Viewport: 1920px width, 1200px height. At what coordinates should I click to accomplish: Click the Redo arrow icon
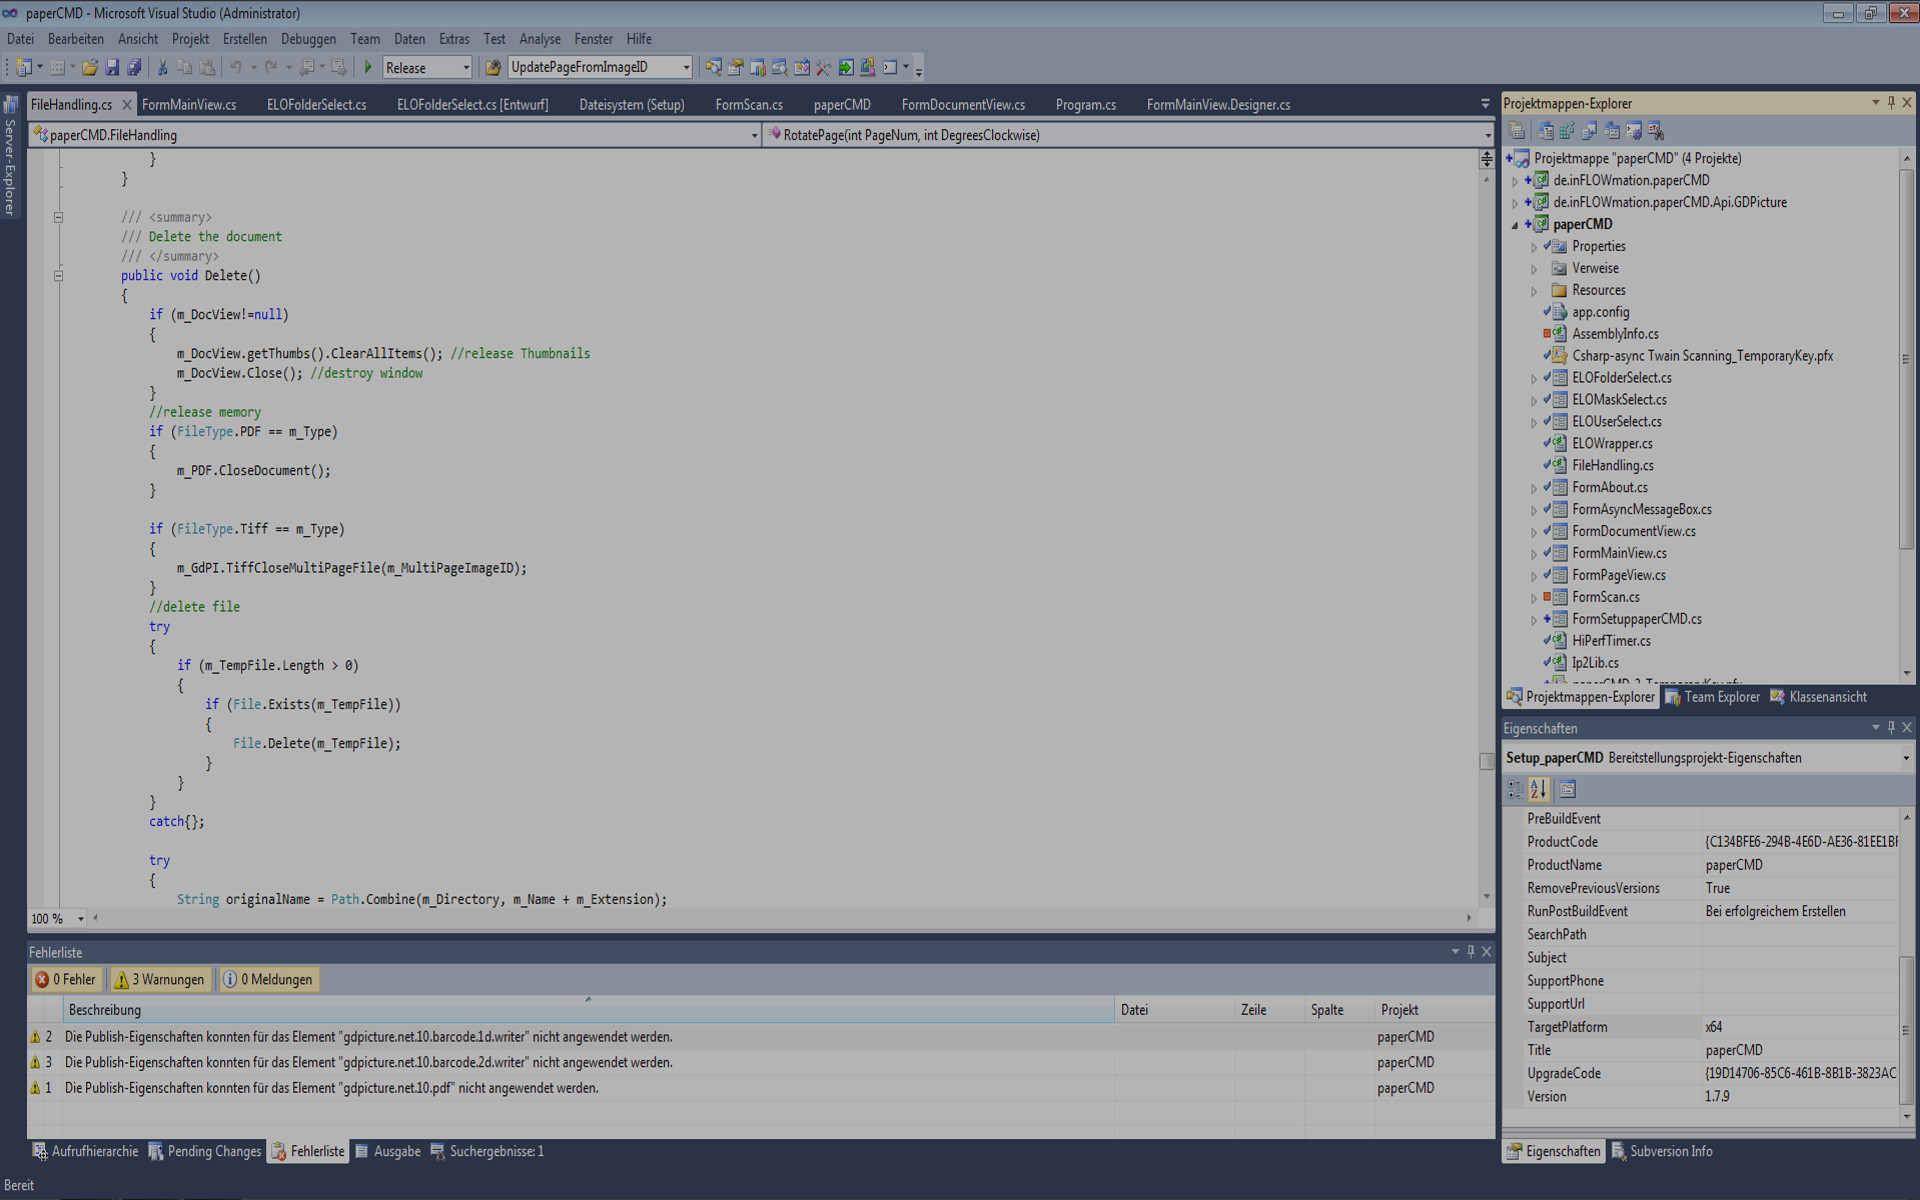click(270, 67)
